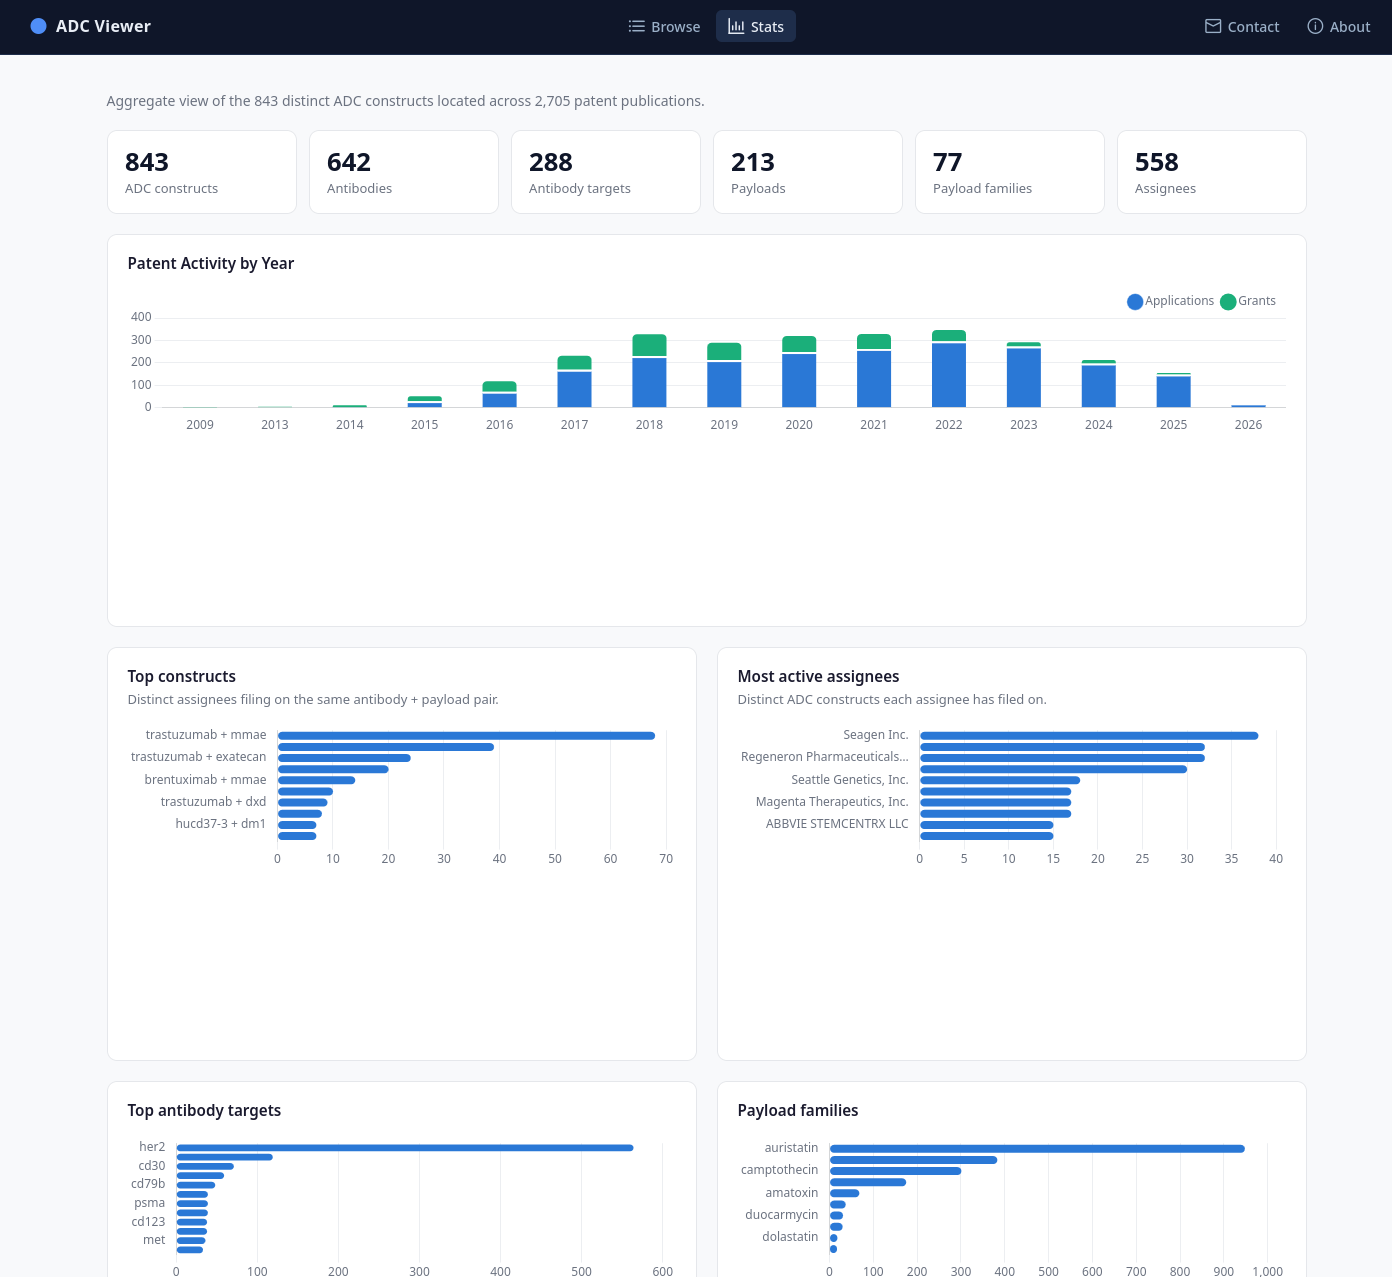Switch to the Browse tab
The image size is (1392, 1277).
[x=664, y=26]
